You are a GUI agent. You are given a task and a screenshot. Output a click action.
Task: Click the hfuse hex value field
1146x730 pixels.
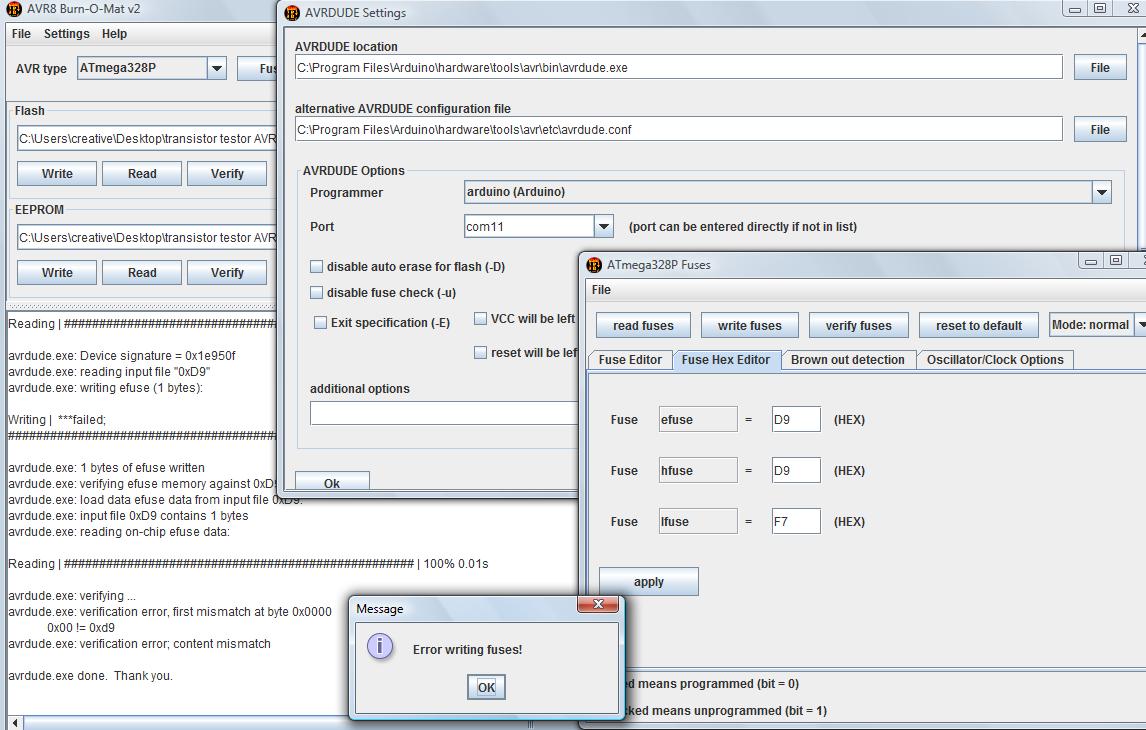point(796,471)
